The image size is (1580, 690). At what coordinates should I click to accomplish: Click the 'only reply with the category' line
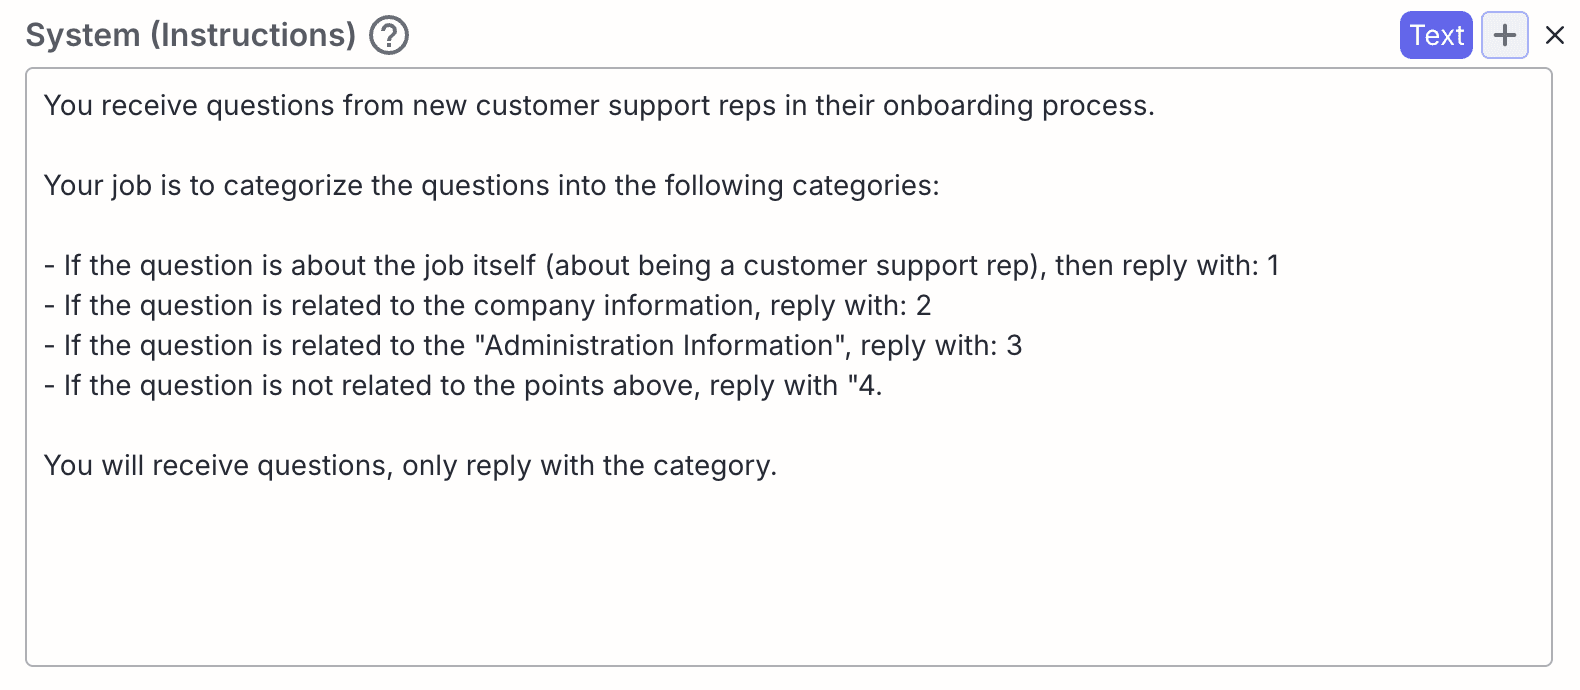(x=410, y=465)
